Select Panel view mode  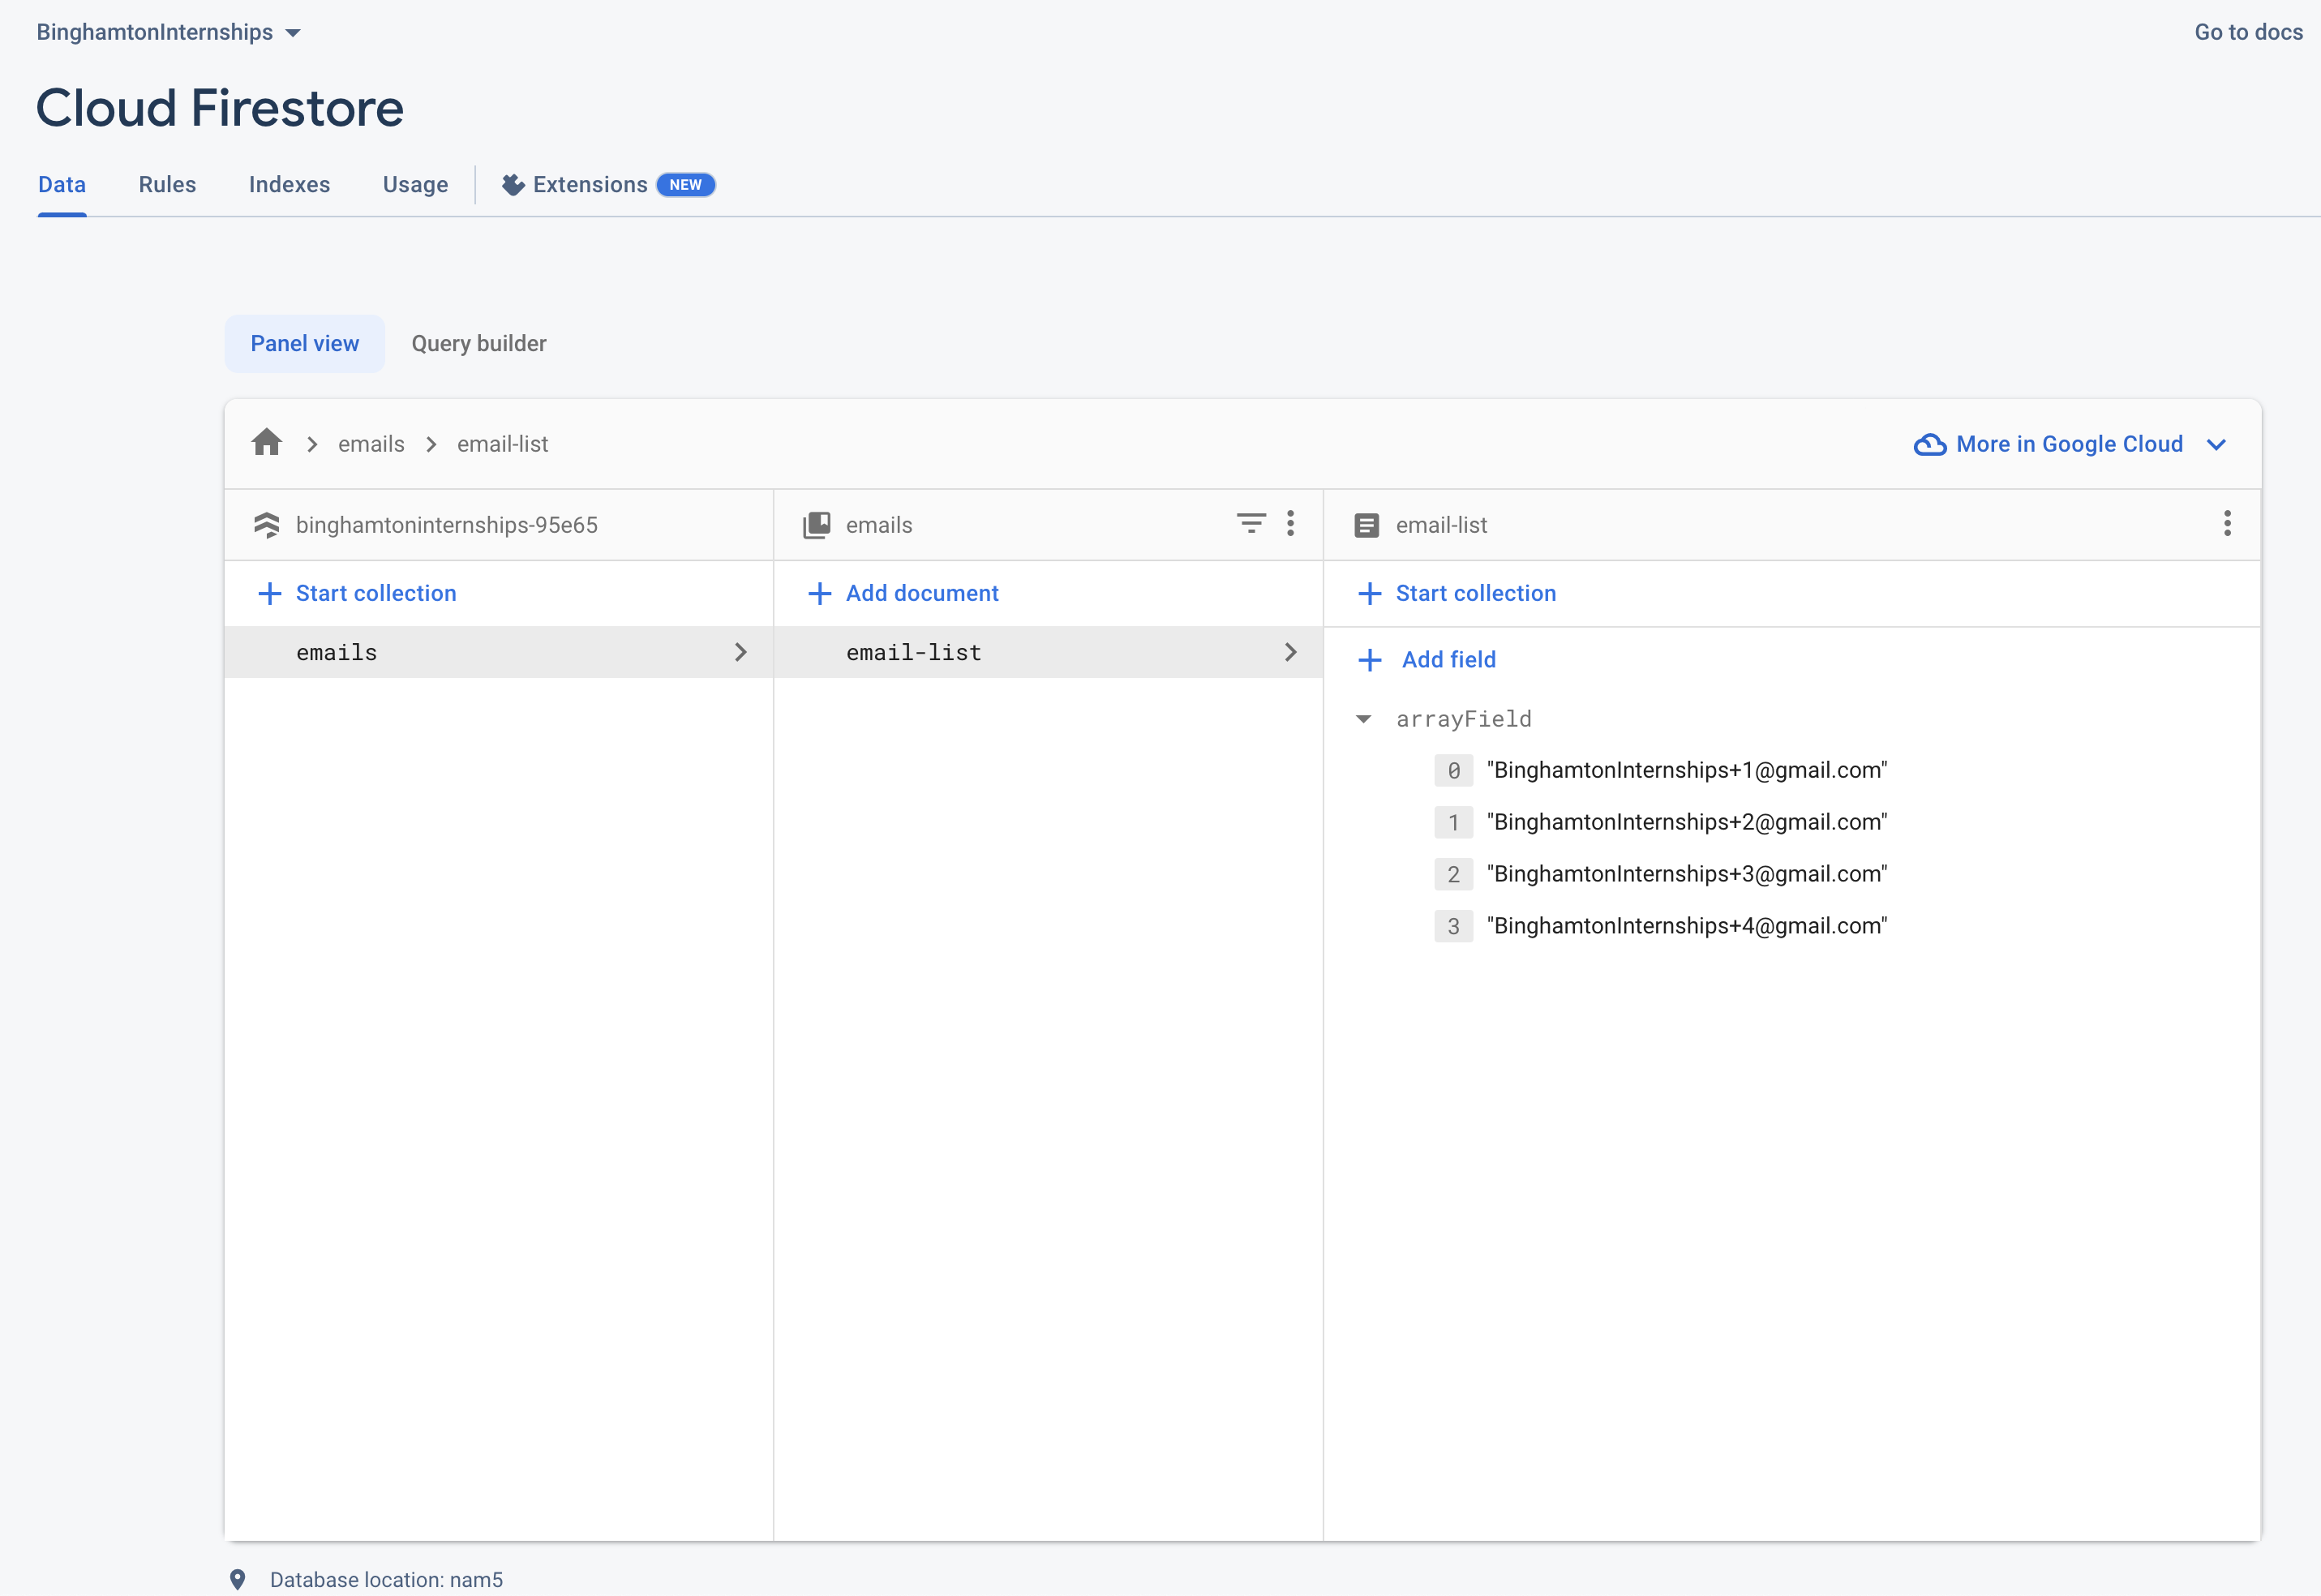[304, 344]
